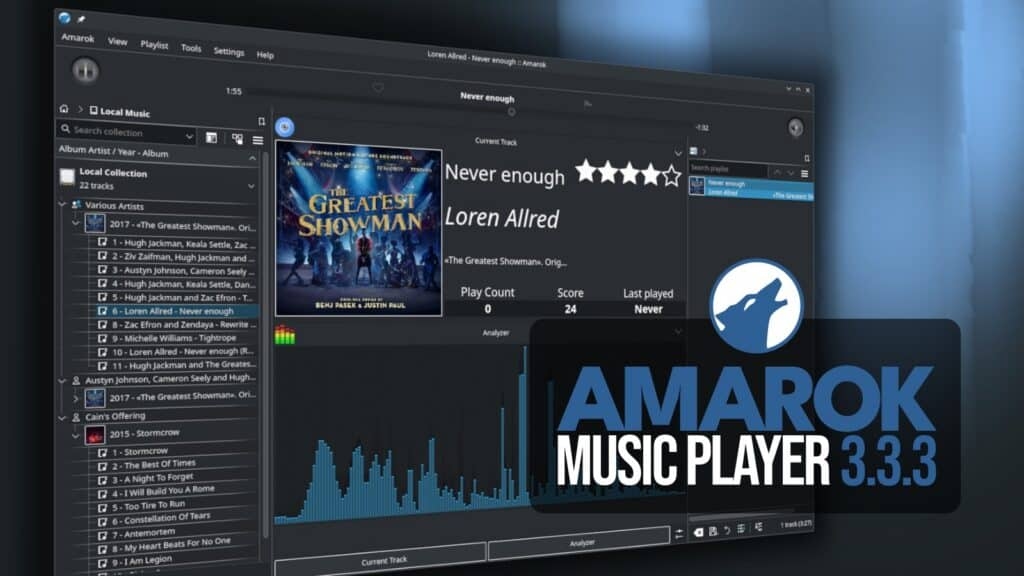Image resolution: width=1024 pixels, height=576 pixels.
Task: Set rating by clicking the fifth empty star
Action: point(671,176)
